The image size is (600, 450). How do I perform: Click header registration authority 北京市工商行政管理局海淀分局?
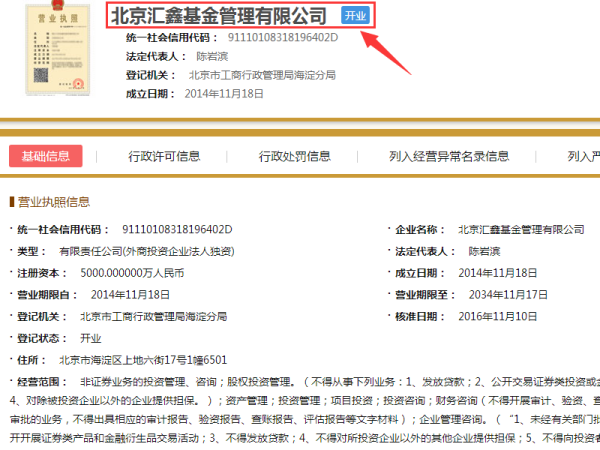click(262, 75)
